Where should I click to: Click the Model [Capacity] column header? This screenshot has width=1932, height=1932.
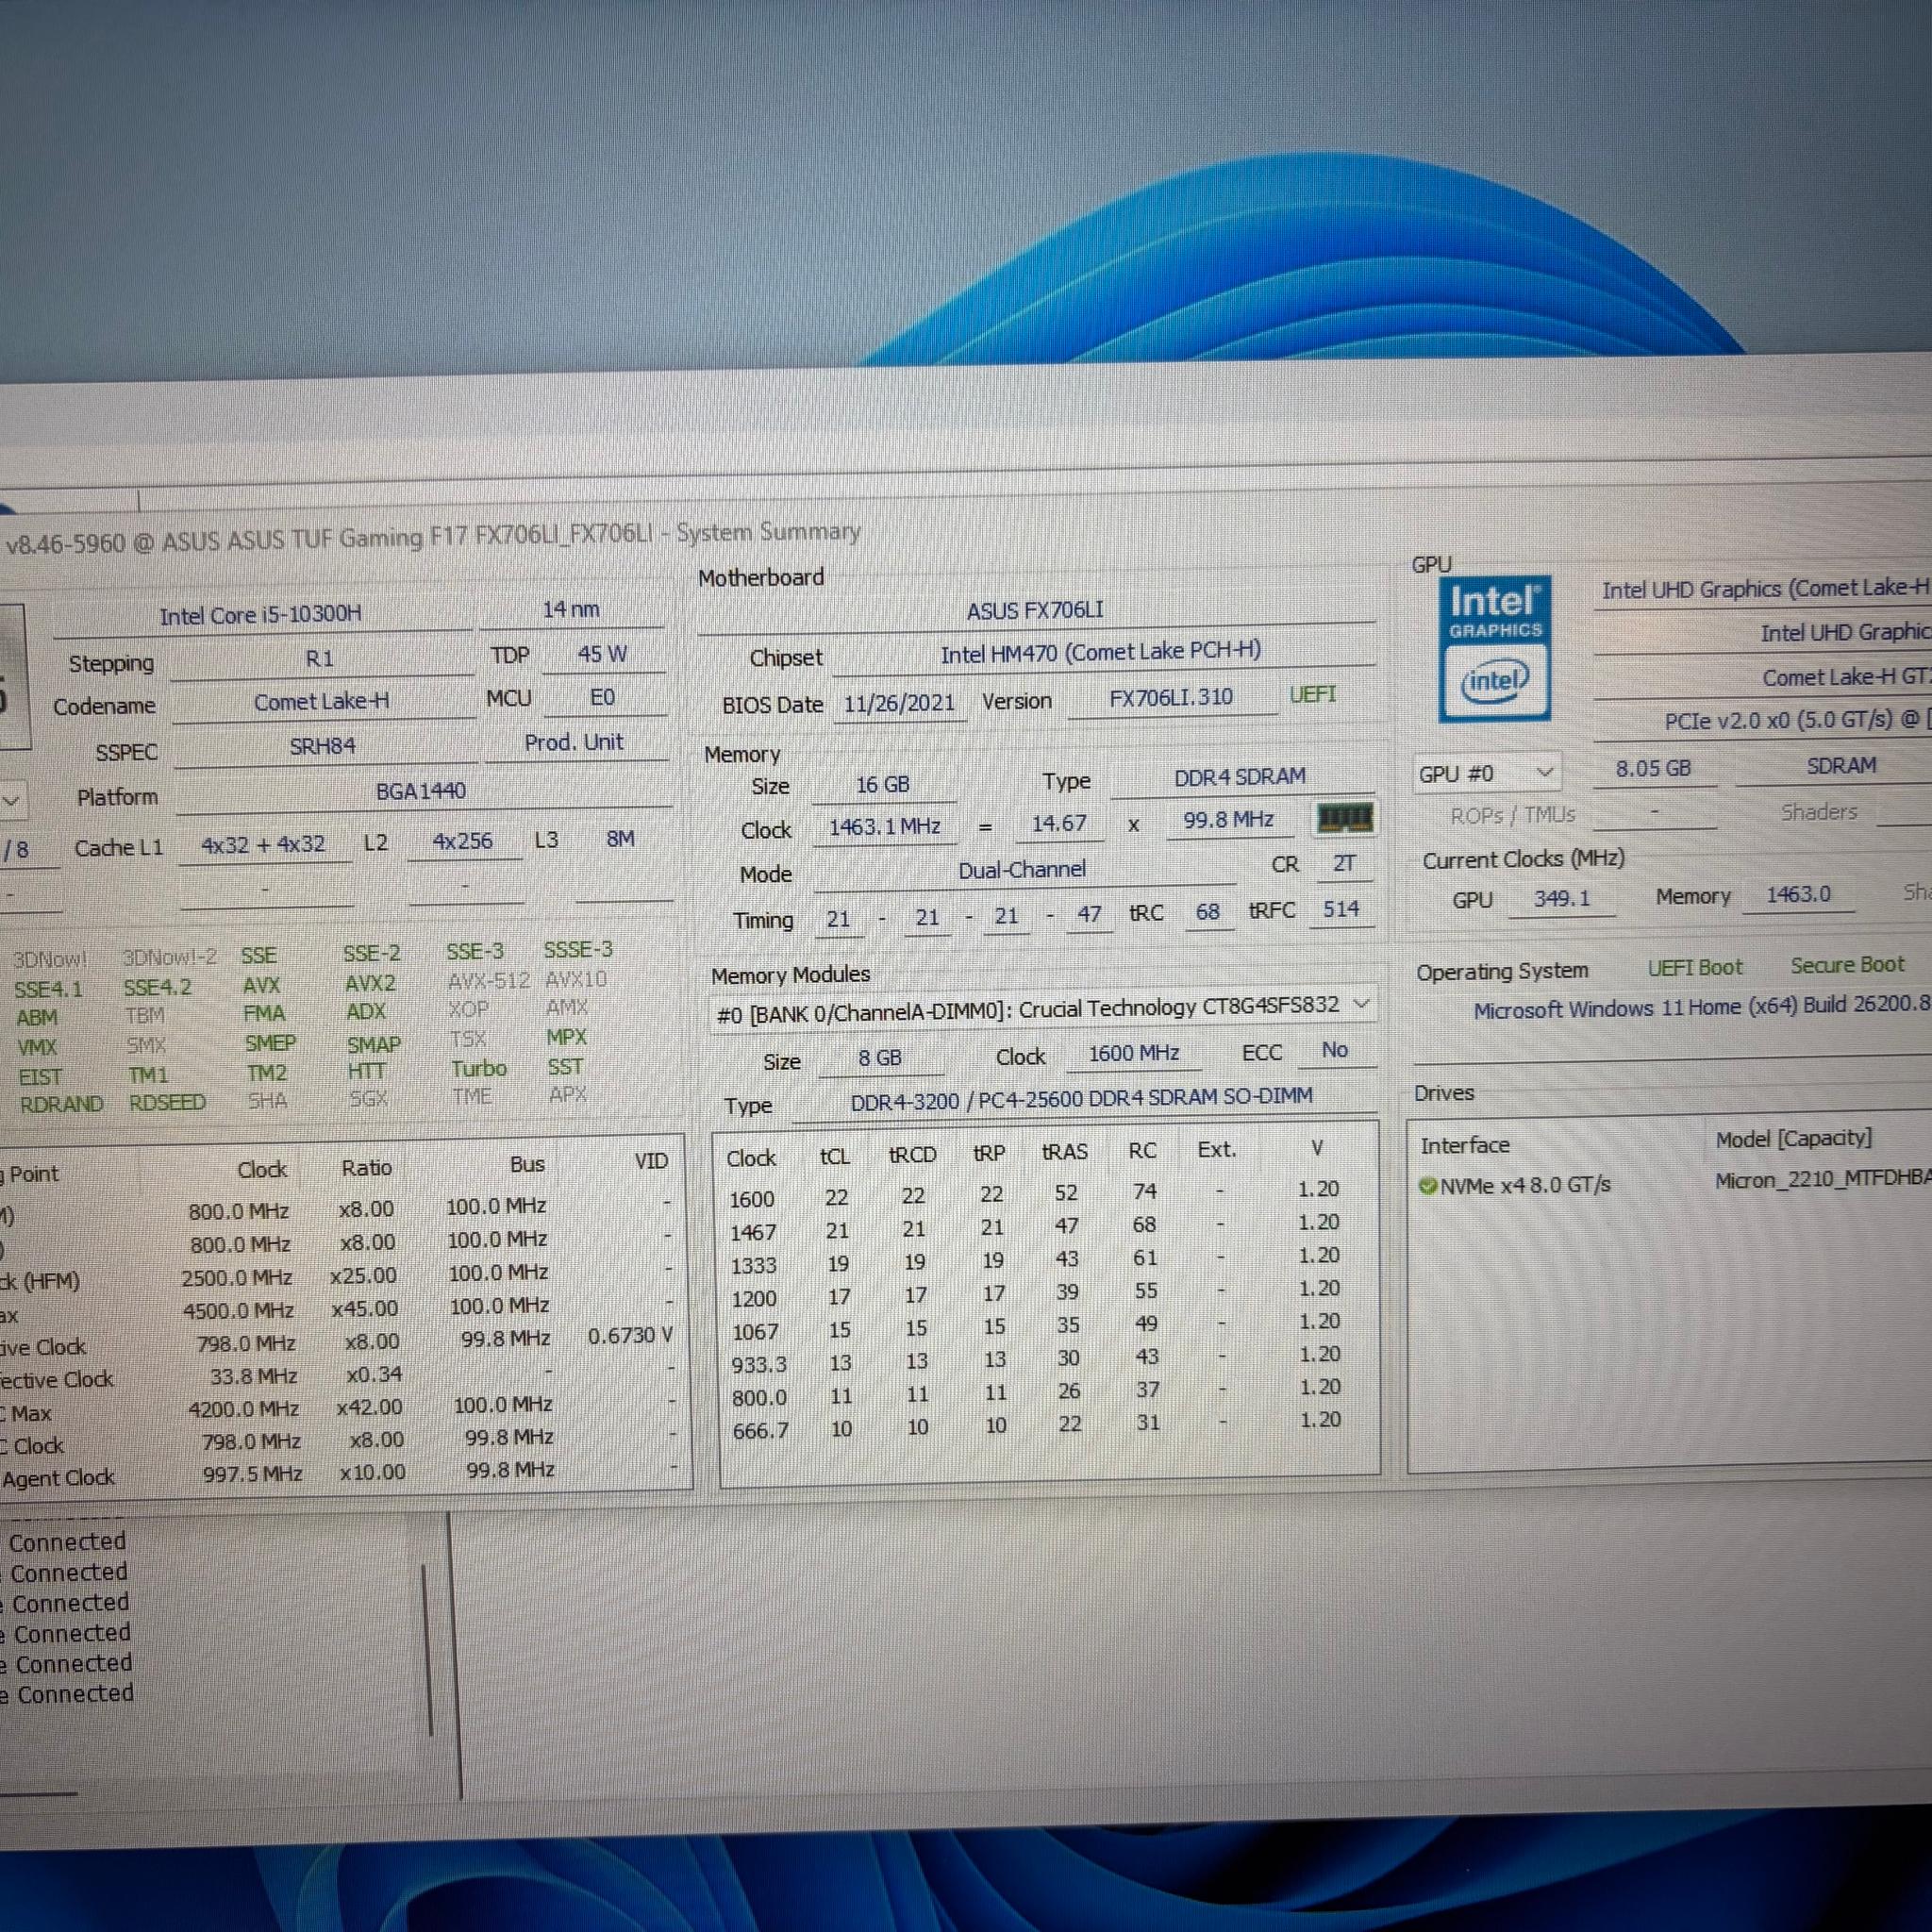1794,1139
